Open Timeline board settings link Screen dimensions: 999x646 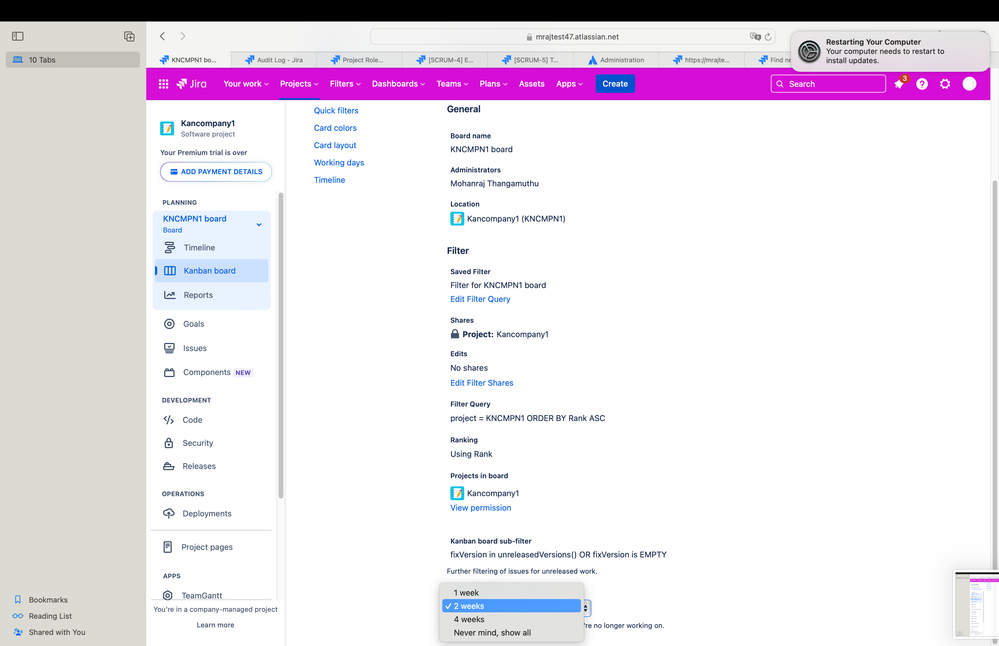pyautogui.click(x=329, y=180)
